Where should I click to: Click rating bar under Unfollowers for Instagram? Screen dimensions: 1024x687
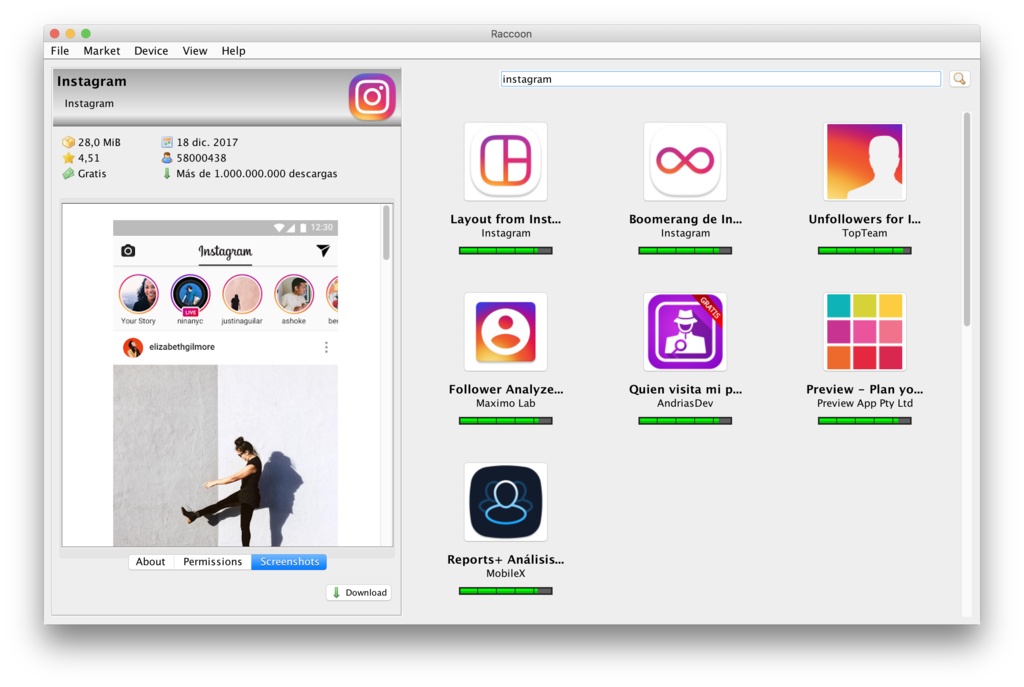pos(865,251)
